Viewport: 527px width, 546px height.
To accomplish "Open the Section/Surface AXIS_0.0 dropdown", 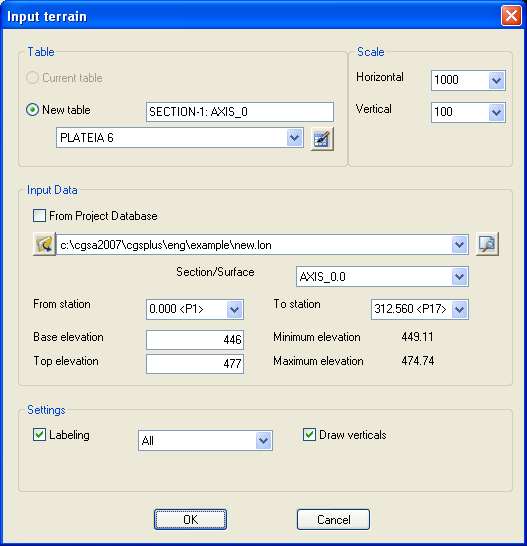I will tap(459, 277).
